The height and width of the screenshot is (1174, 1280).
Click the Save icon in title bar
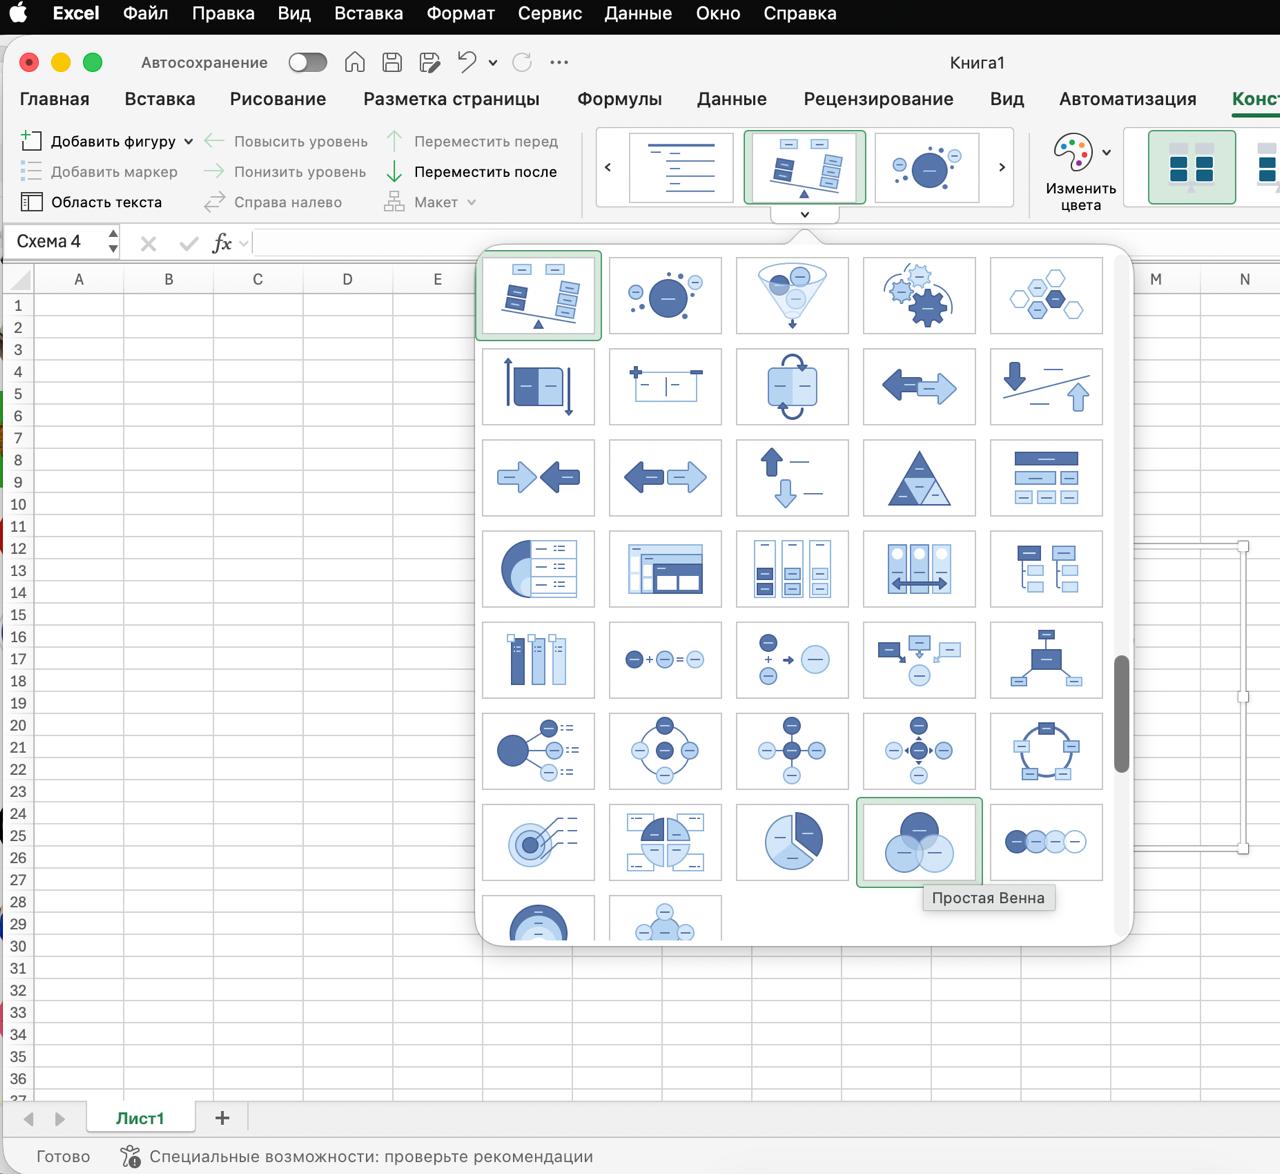392,62
